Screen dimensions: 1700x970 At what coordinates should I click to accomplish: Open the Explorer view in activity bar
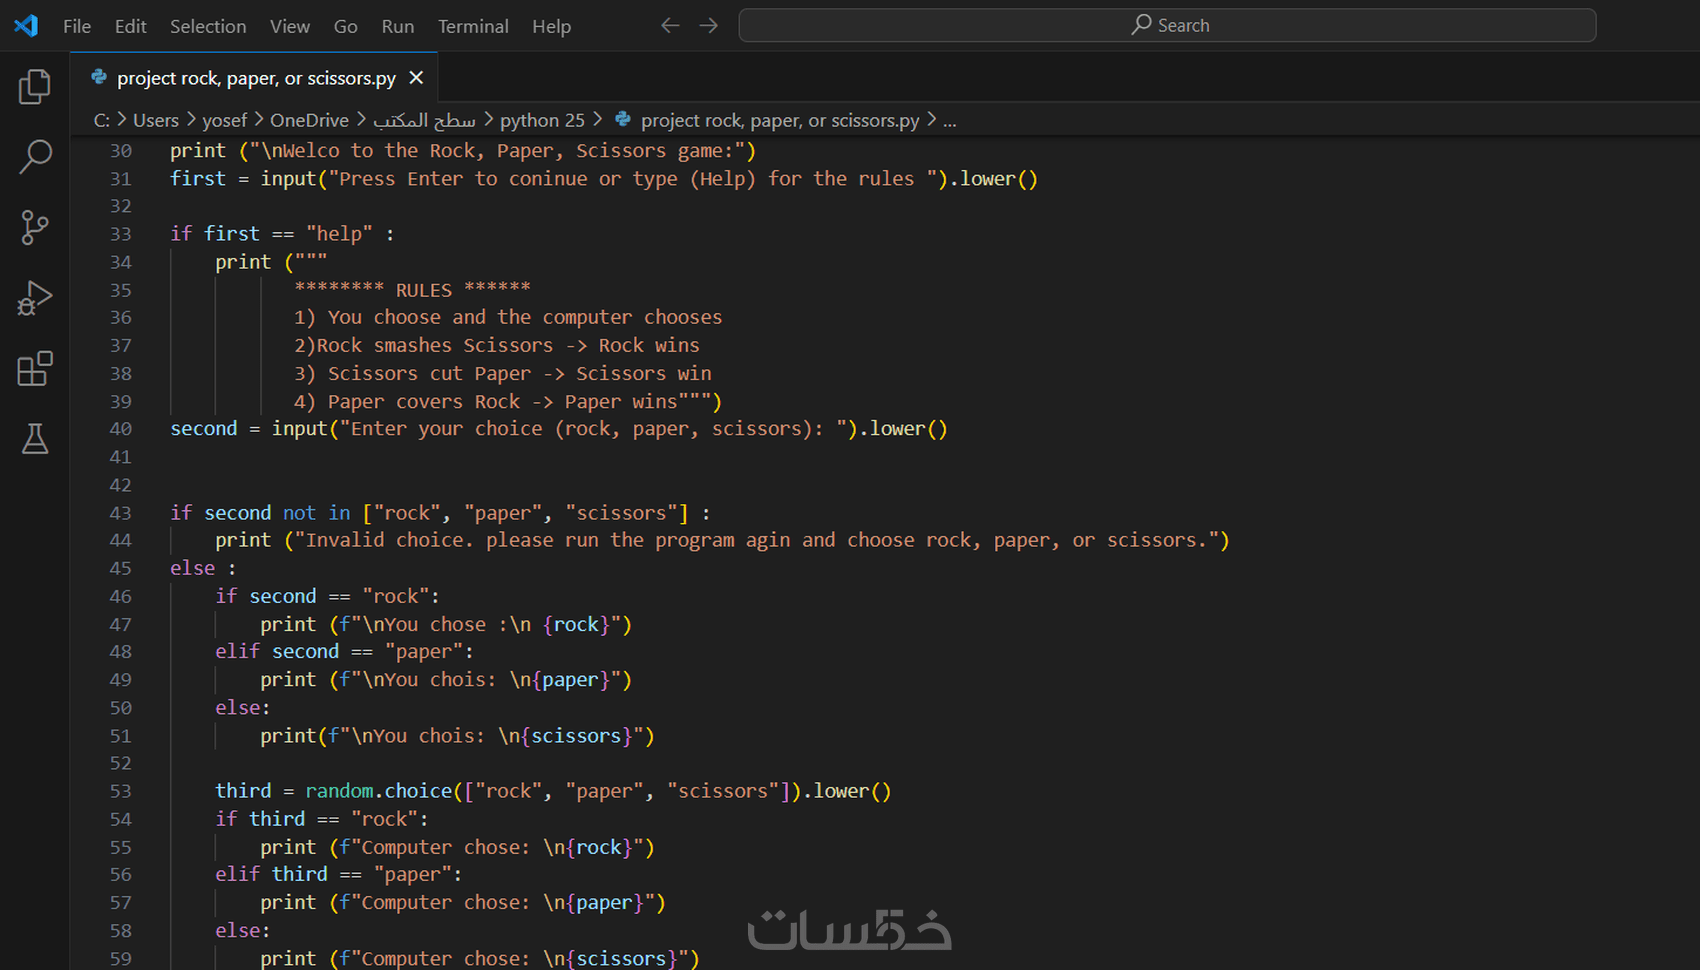coord(35,87)
